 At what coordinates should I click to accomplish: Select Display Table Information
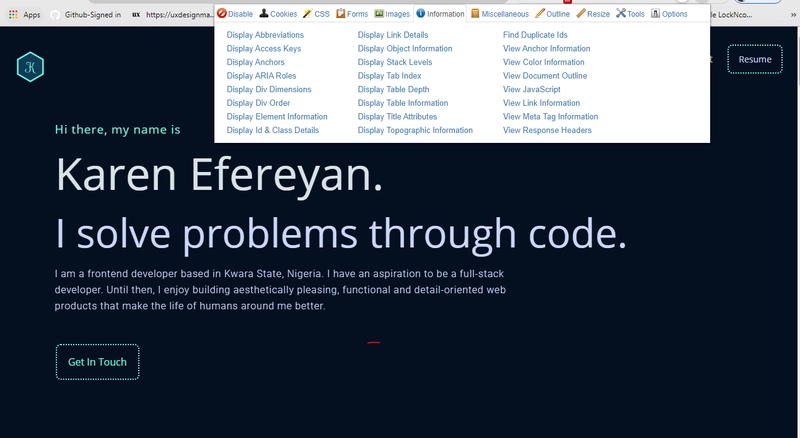tap(403, 103)
